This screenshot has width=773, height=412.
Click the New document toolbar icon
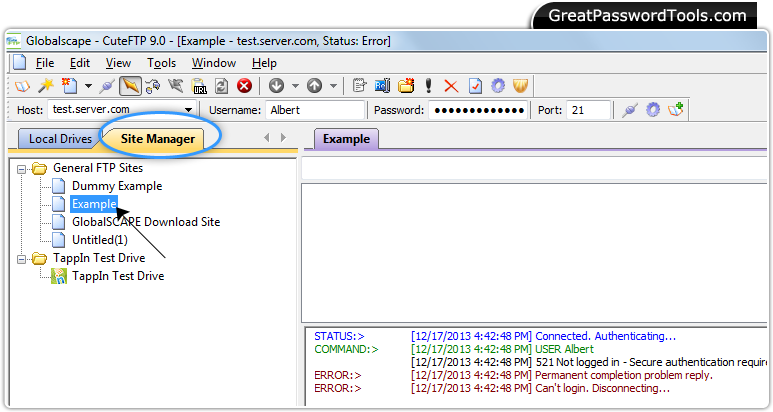[70, 86]
